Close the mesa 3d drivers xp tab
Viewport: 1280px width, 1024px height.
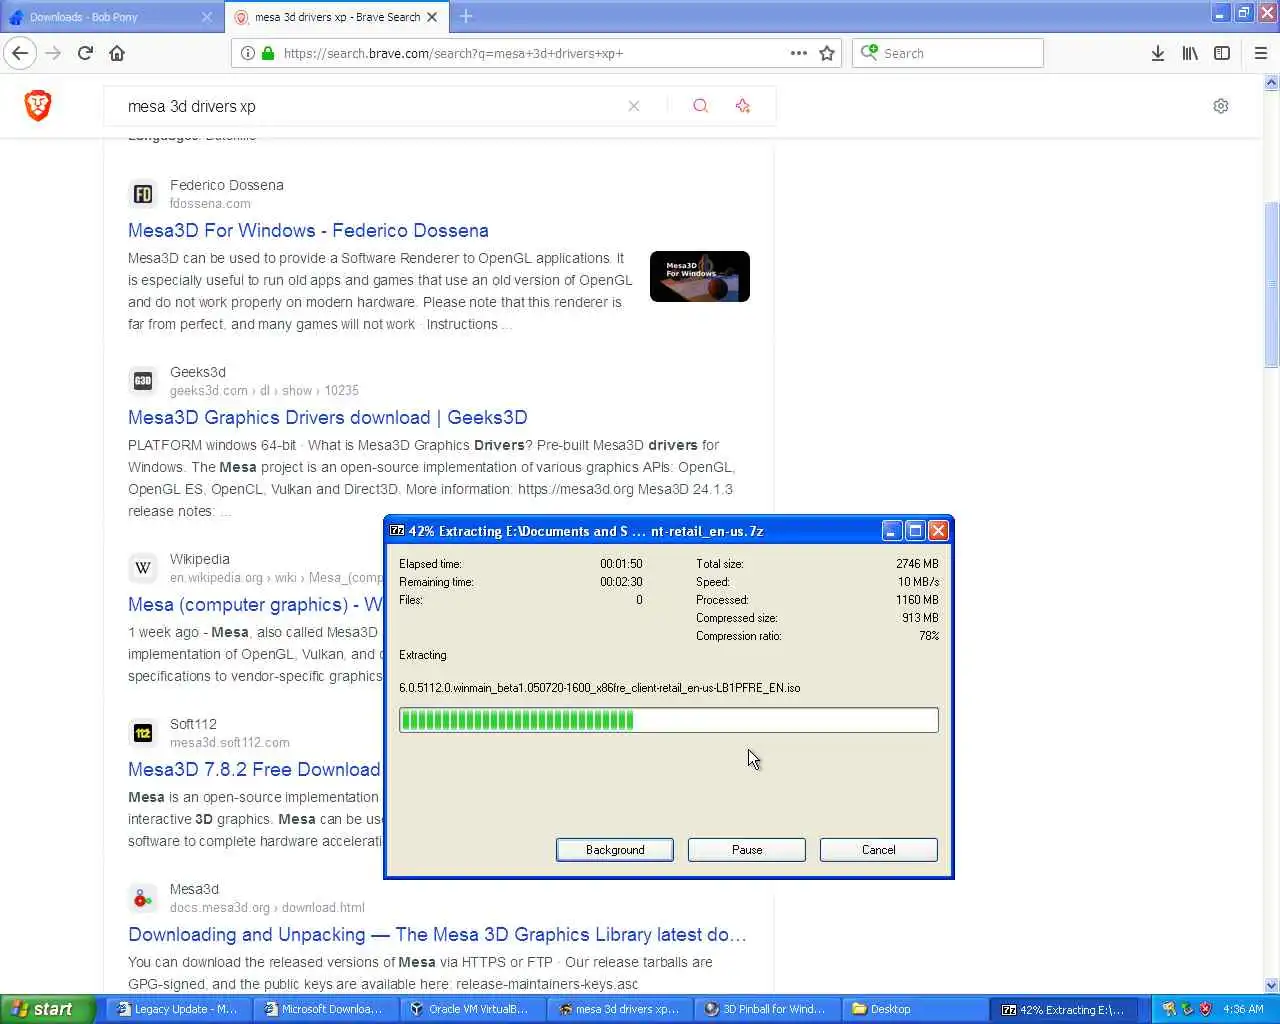(x=432, y=17)
